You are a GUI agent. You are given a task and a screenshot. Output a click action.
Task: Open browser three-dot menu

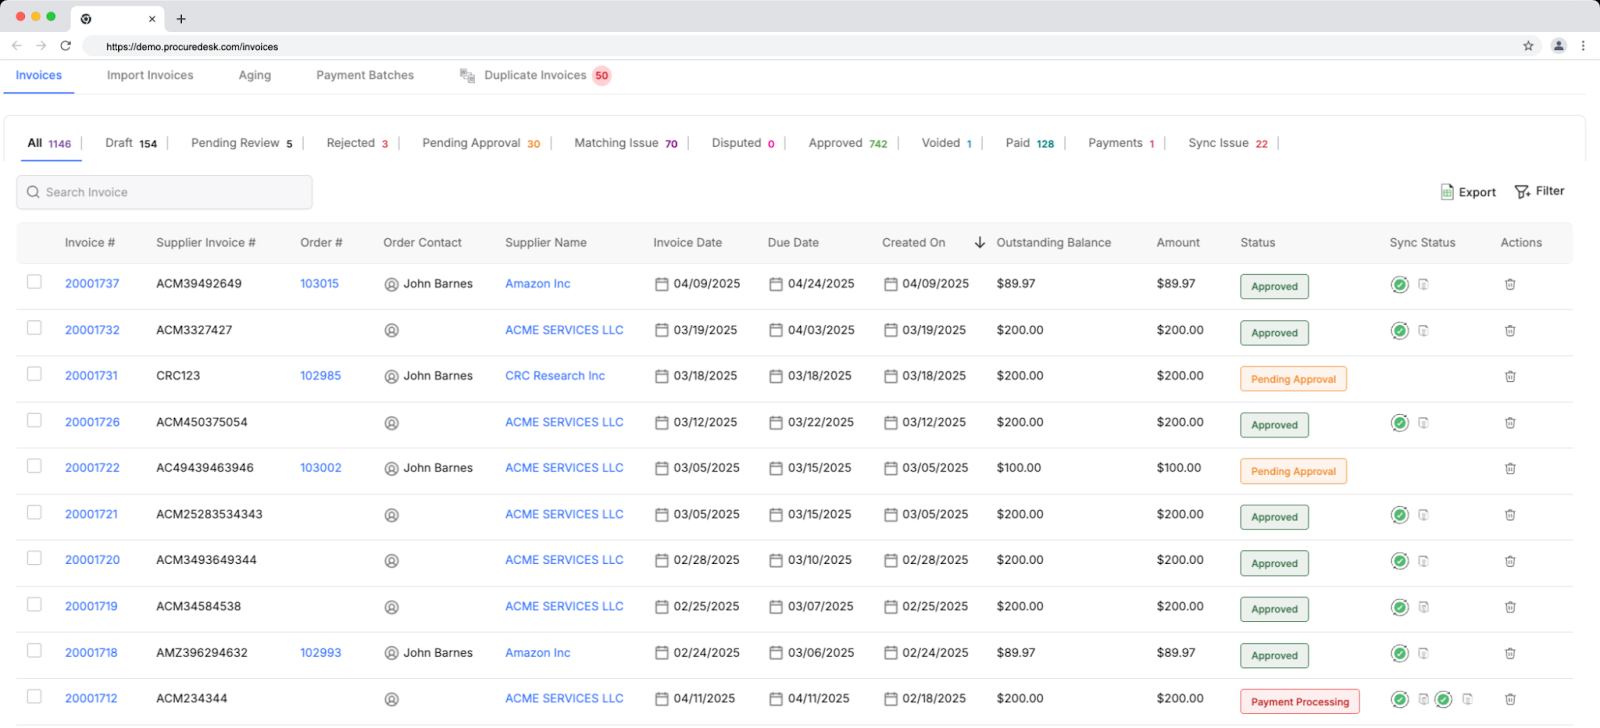[x=1583, y=46]
